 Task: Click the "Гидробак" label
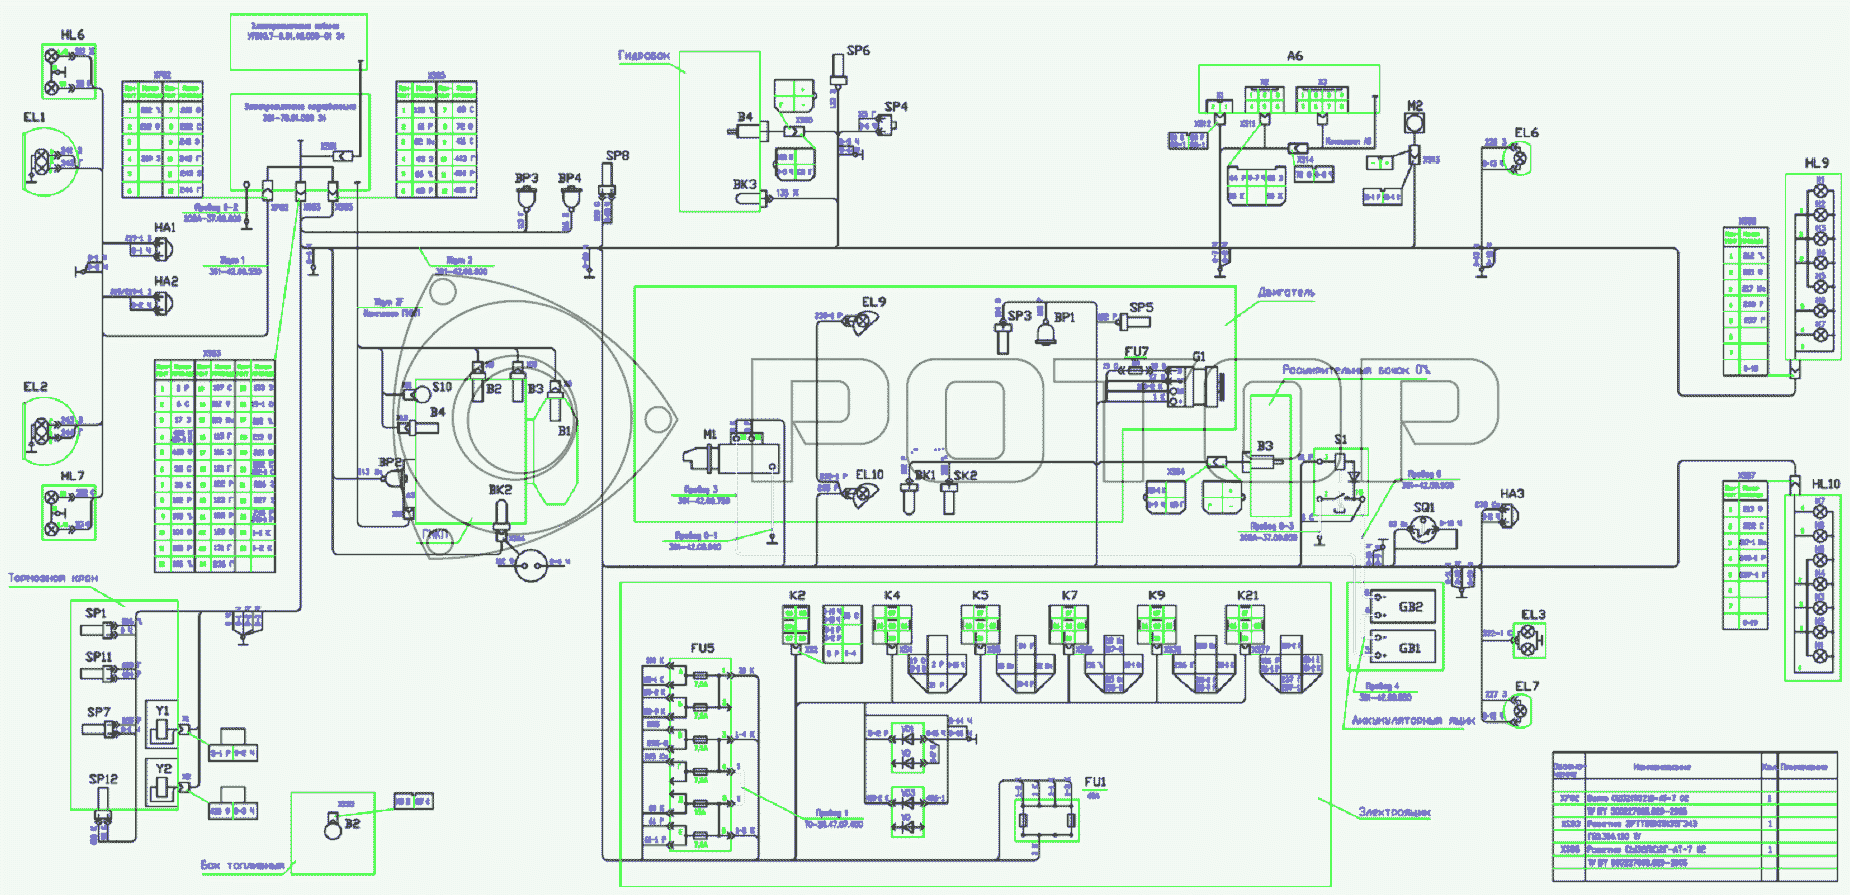(x=644, y=55)
